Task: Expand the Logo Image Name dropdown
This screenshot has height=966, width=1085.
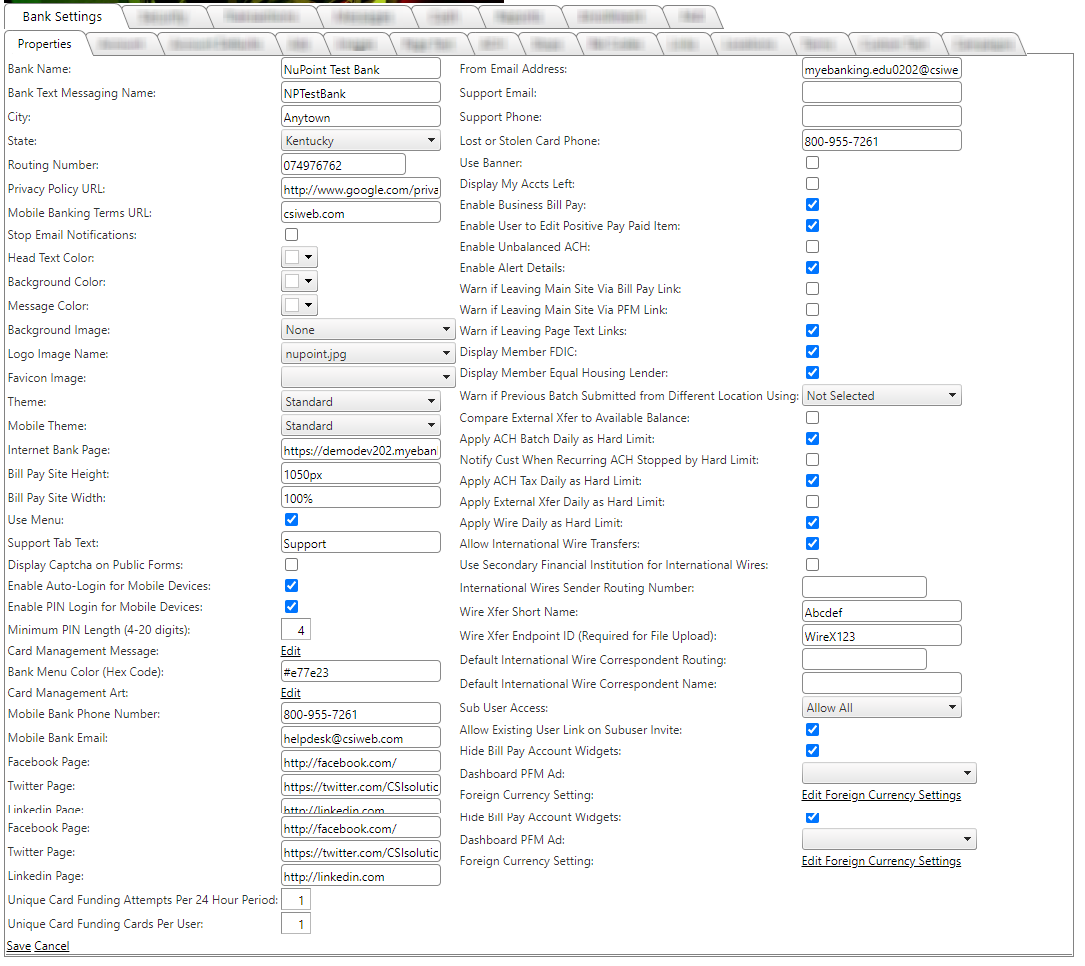Action: tap(367, 354)
